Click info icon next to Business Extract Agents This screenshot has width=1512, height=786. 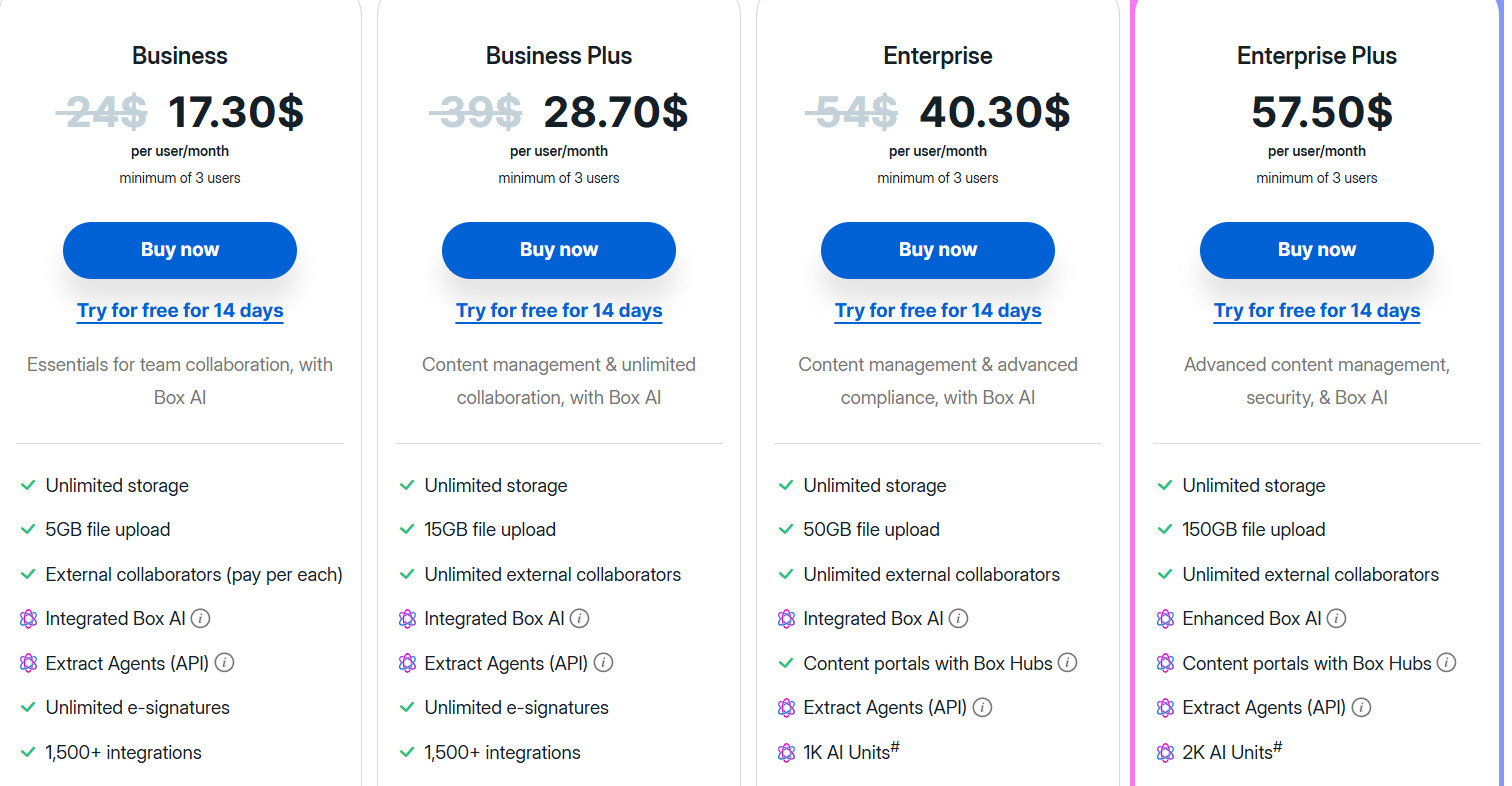(225, 663)
